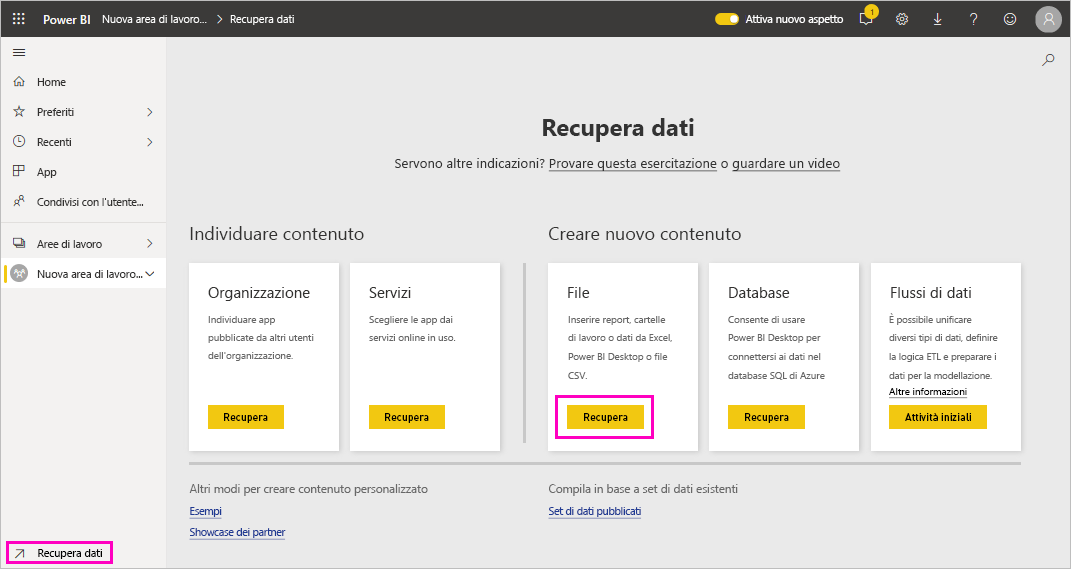Open the Esempi link

206,511
